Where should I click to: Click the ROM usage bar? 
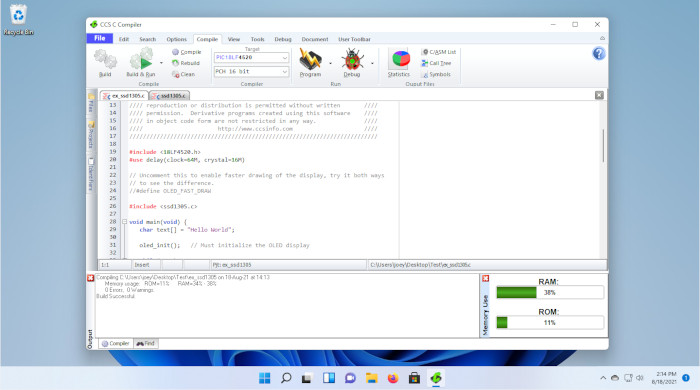(550, 323)
